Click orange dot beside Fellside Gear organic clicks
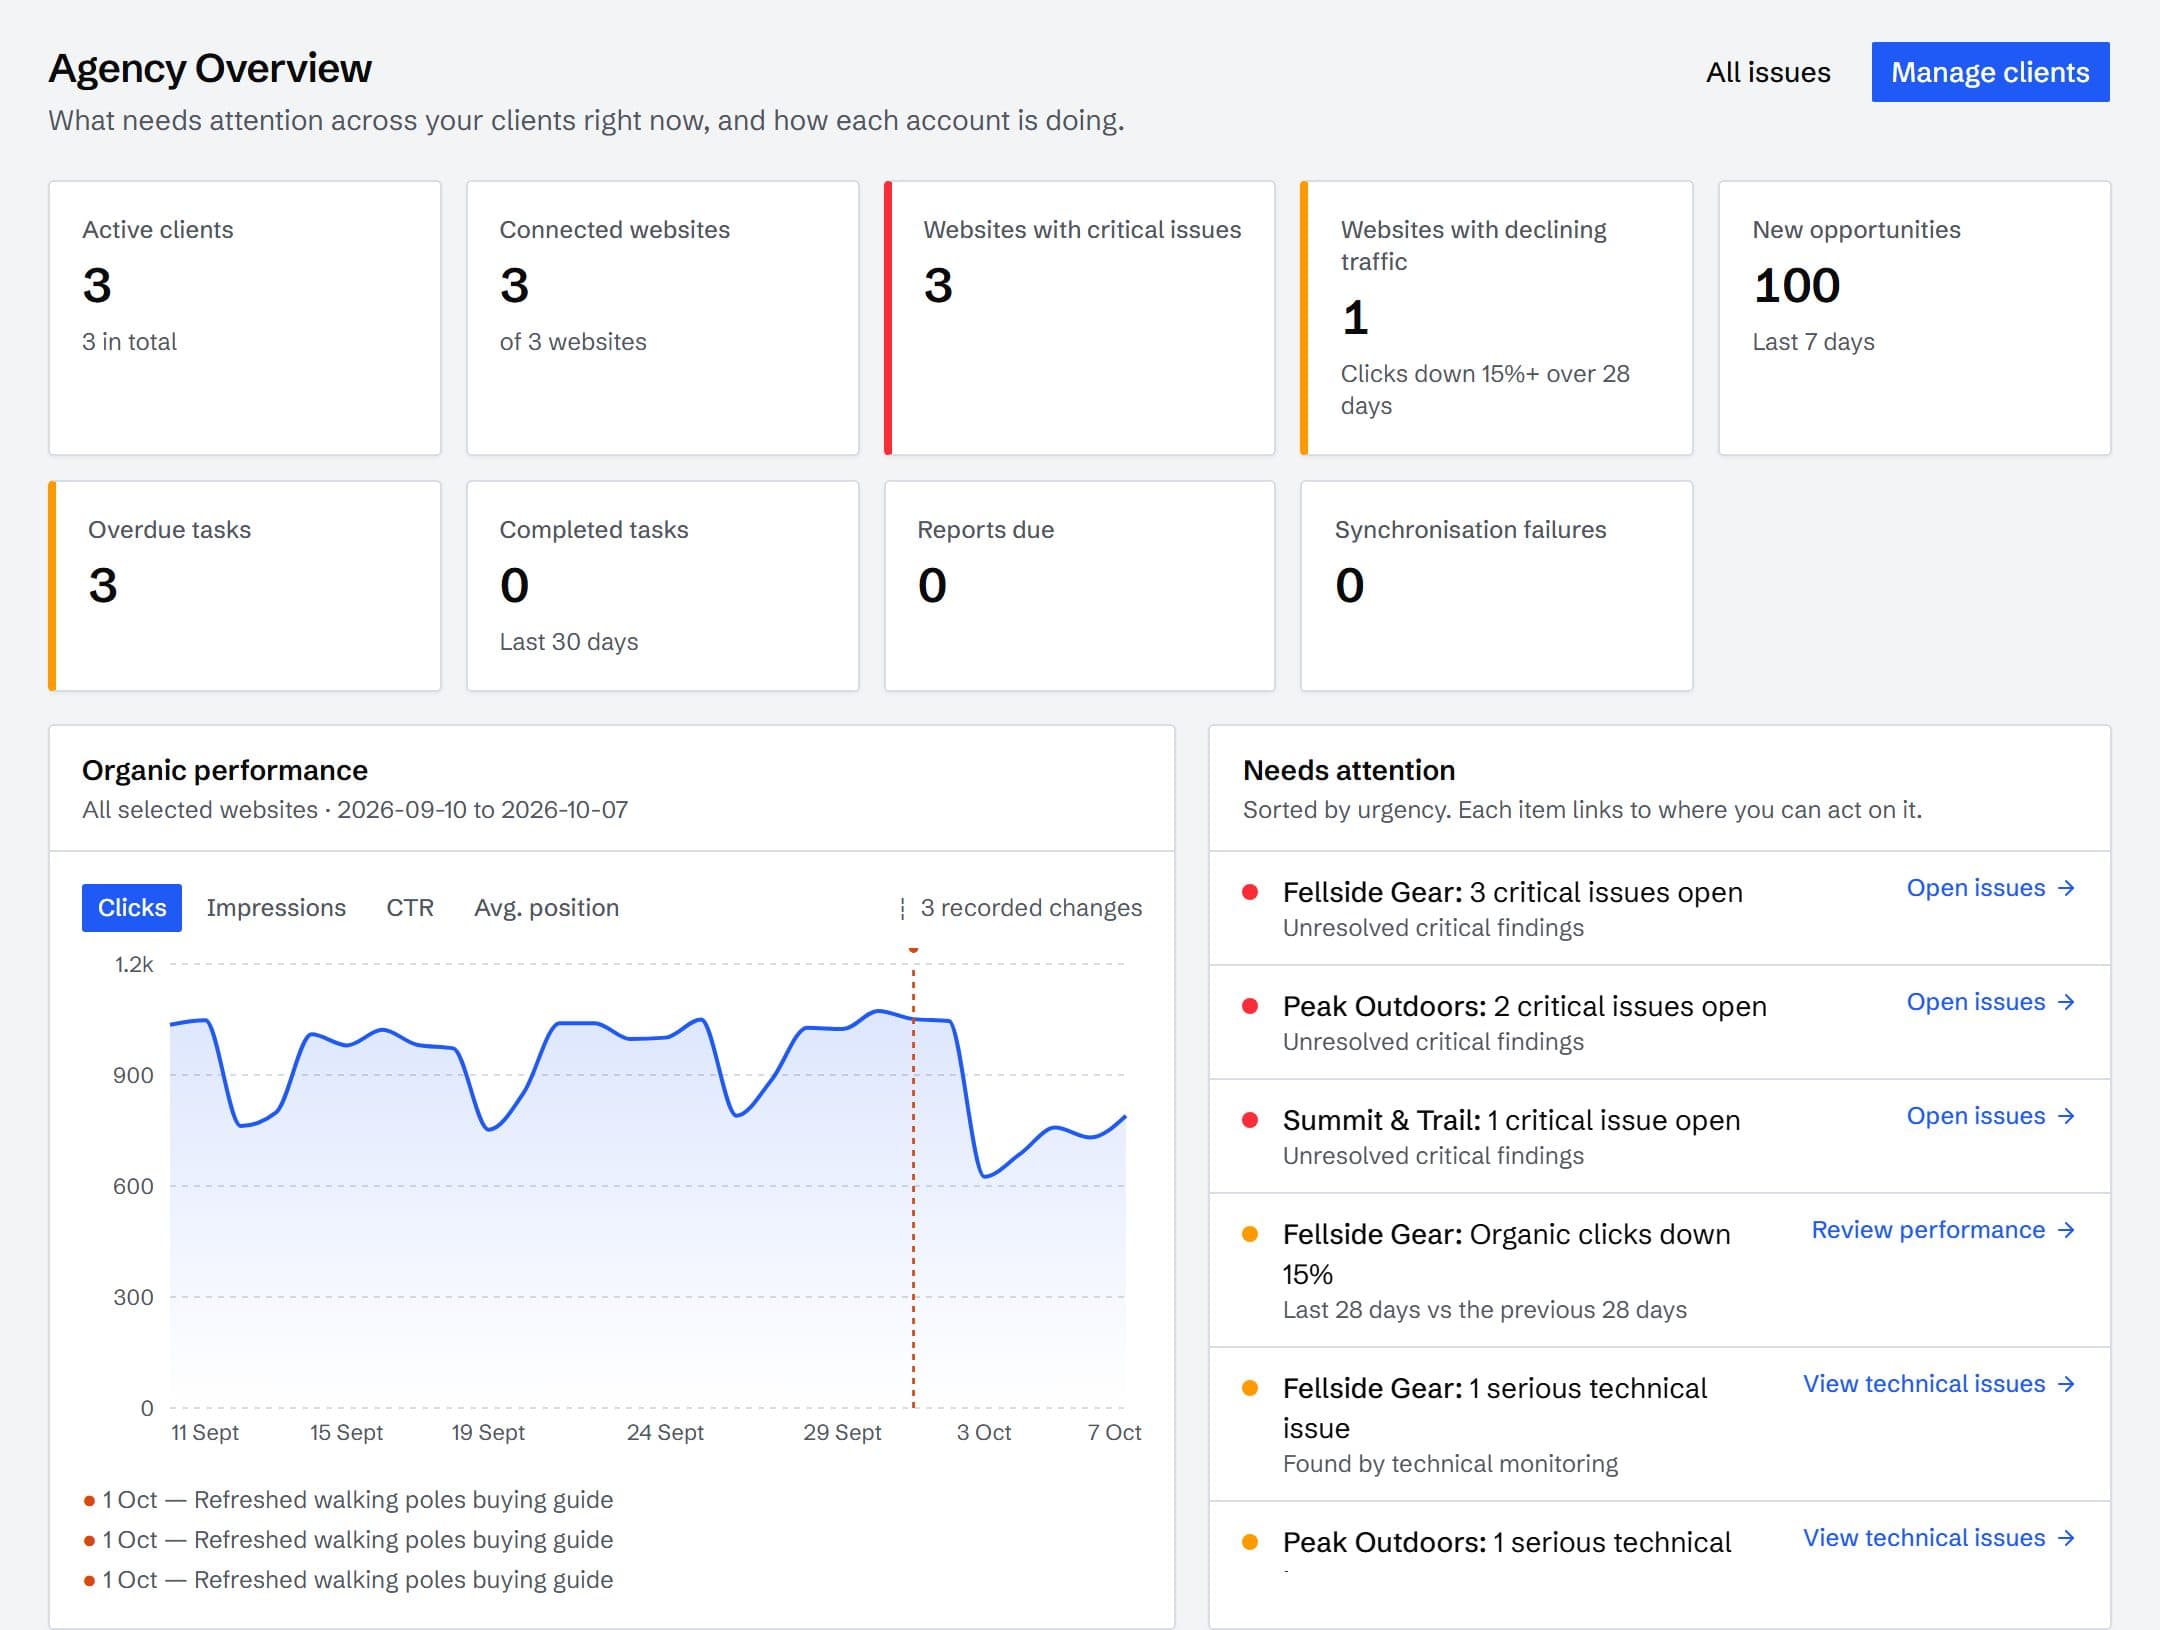Screen dimensions: 2160x1630 1250,1234
